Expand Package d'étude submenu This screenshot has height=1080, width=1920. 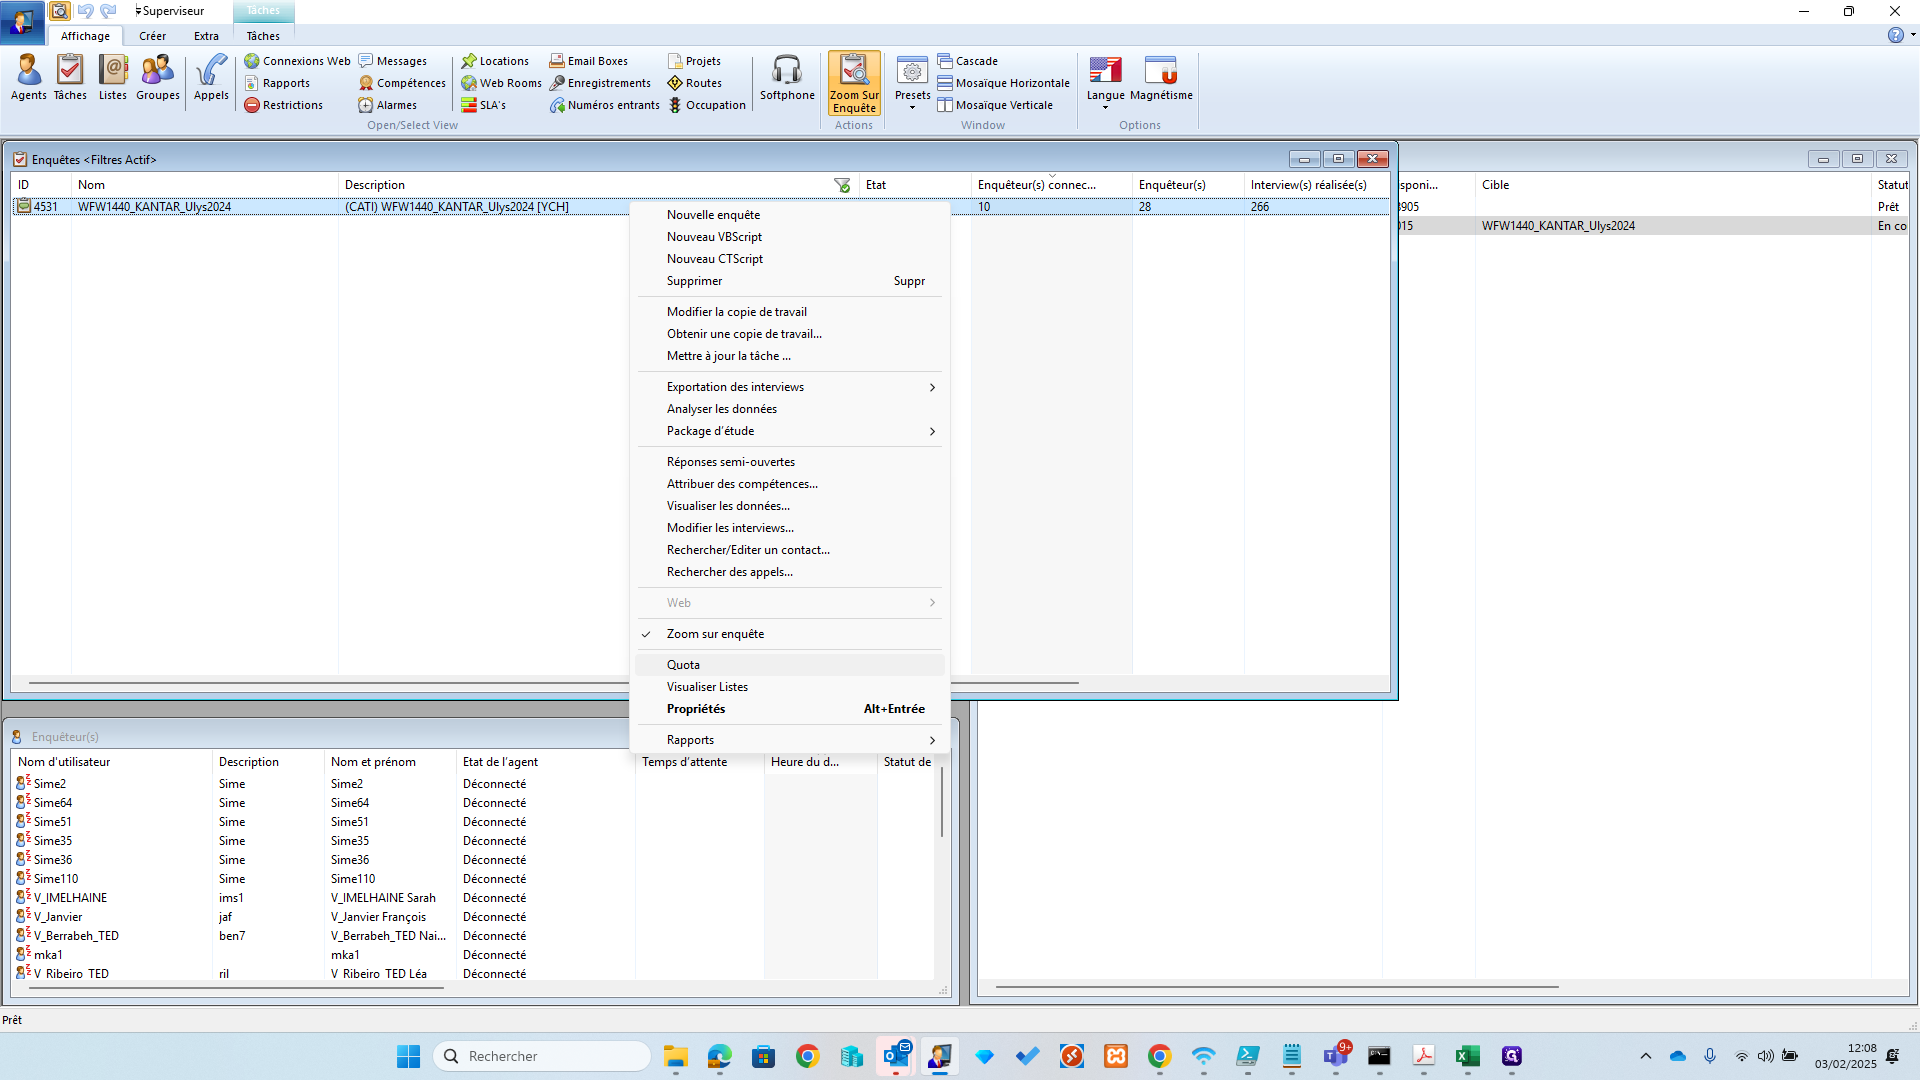pos(789,431)
